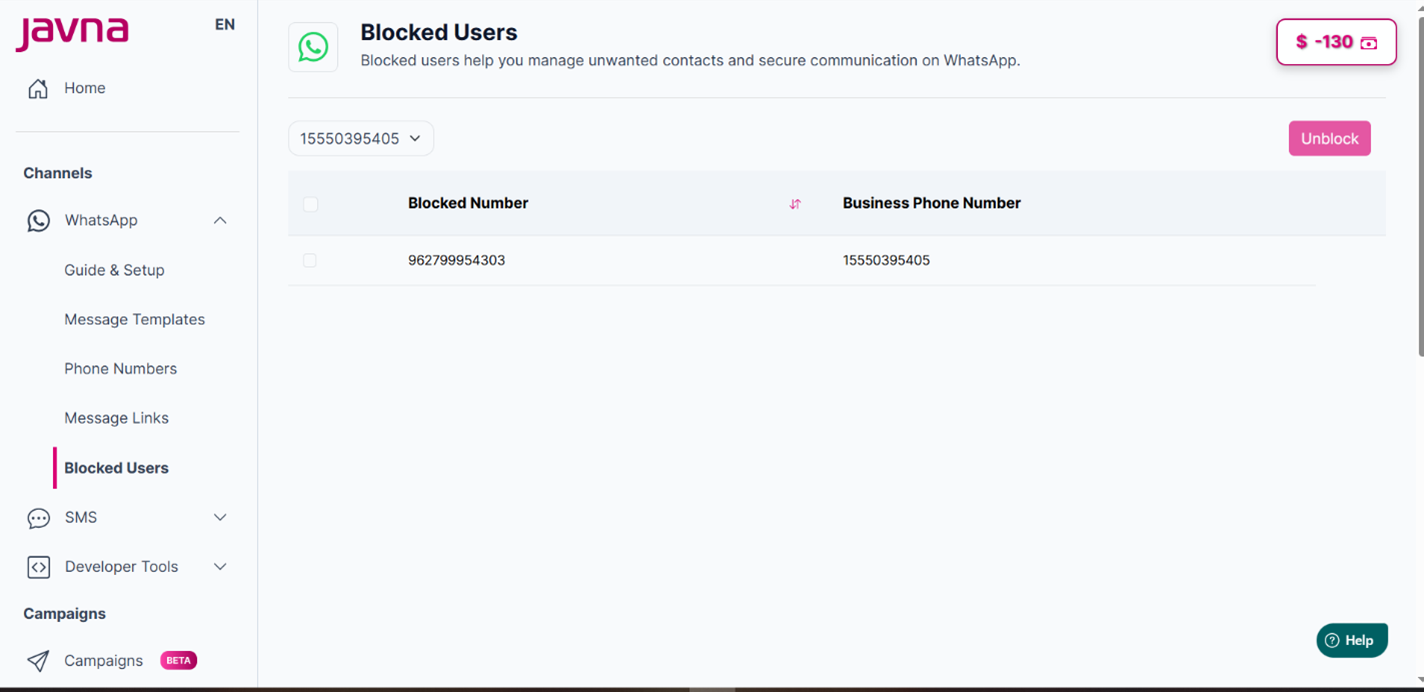The width and height of the screenshot is (1424, 692).
Task: Click the Home house icon
Action: [x=38, y=88]
